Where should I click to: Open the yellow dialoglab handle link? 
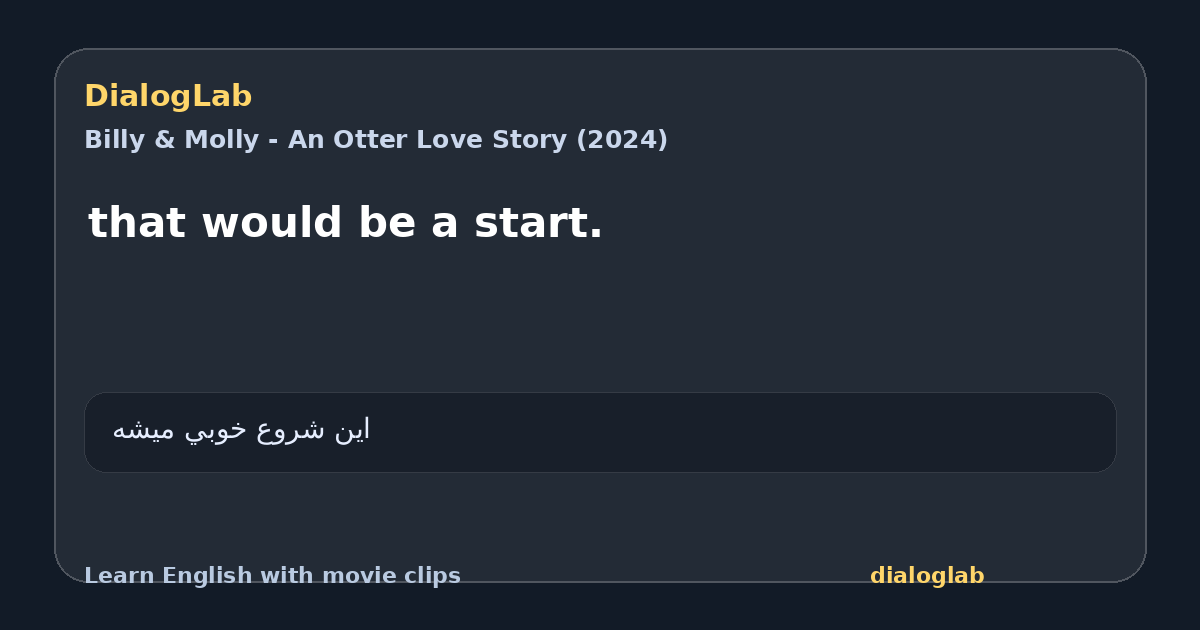point(927,576)
